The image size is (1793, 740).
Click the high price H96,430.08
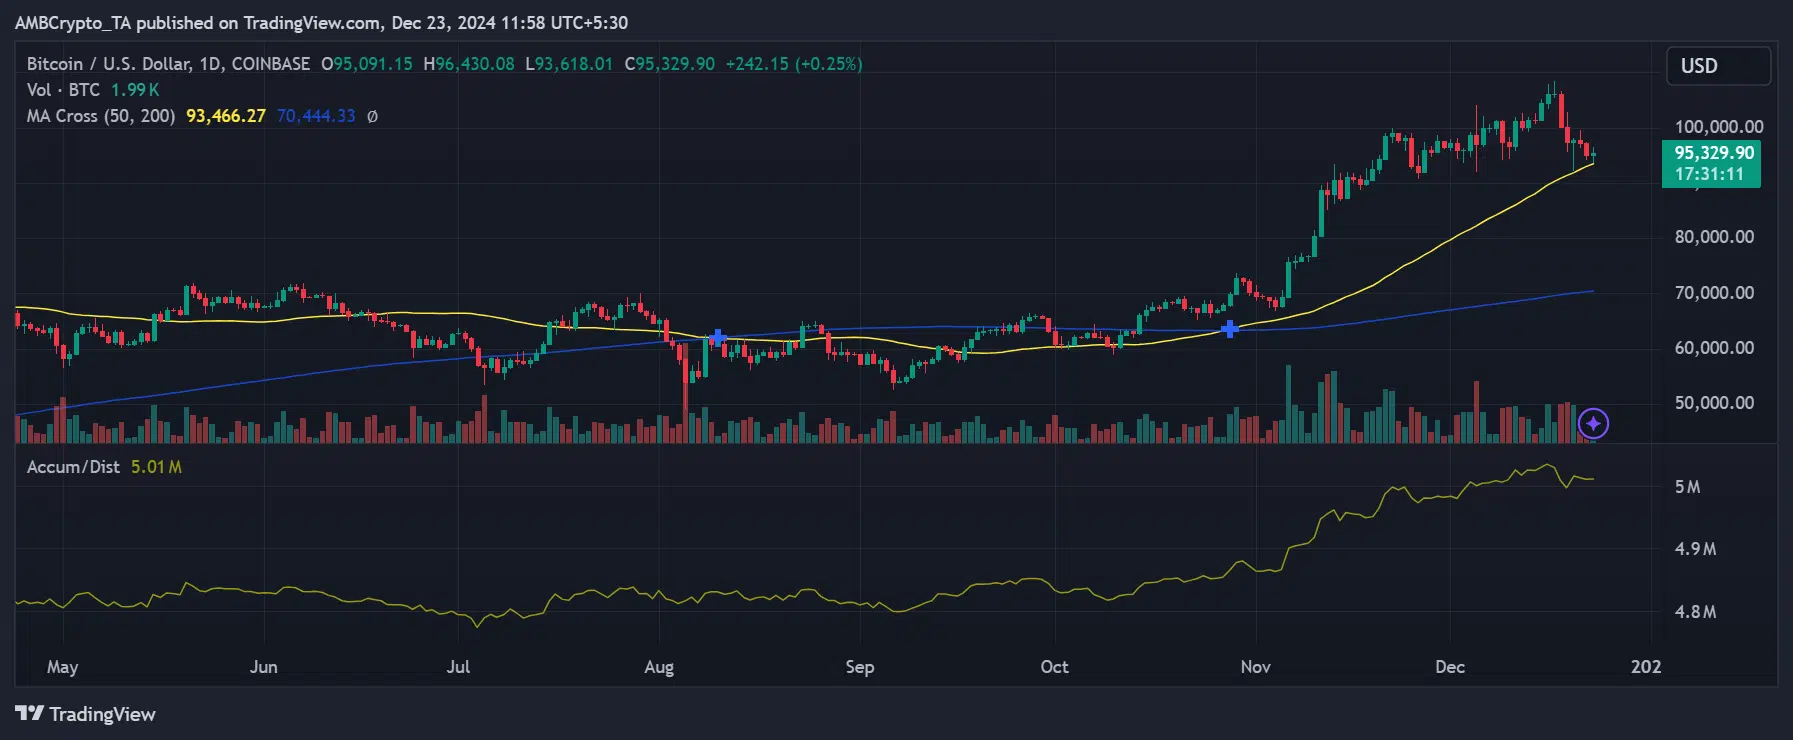tap(469, 64)
